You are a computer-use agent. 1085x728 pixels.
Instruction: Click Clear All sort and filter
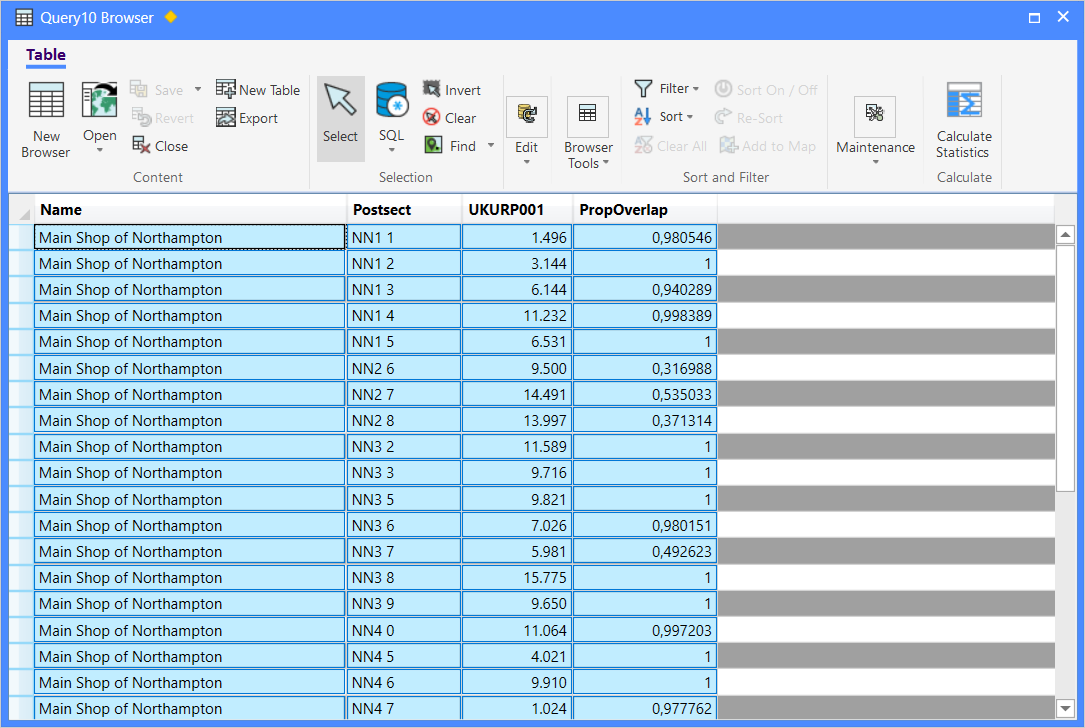pos(671,145)
